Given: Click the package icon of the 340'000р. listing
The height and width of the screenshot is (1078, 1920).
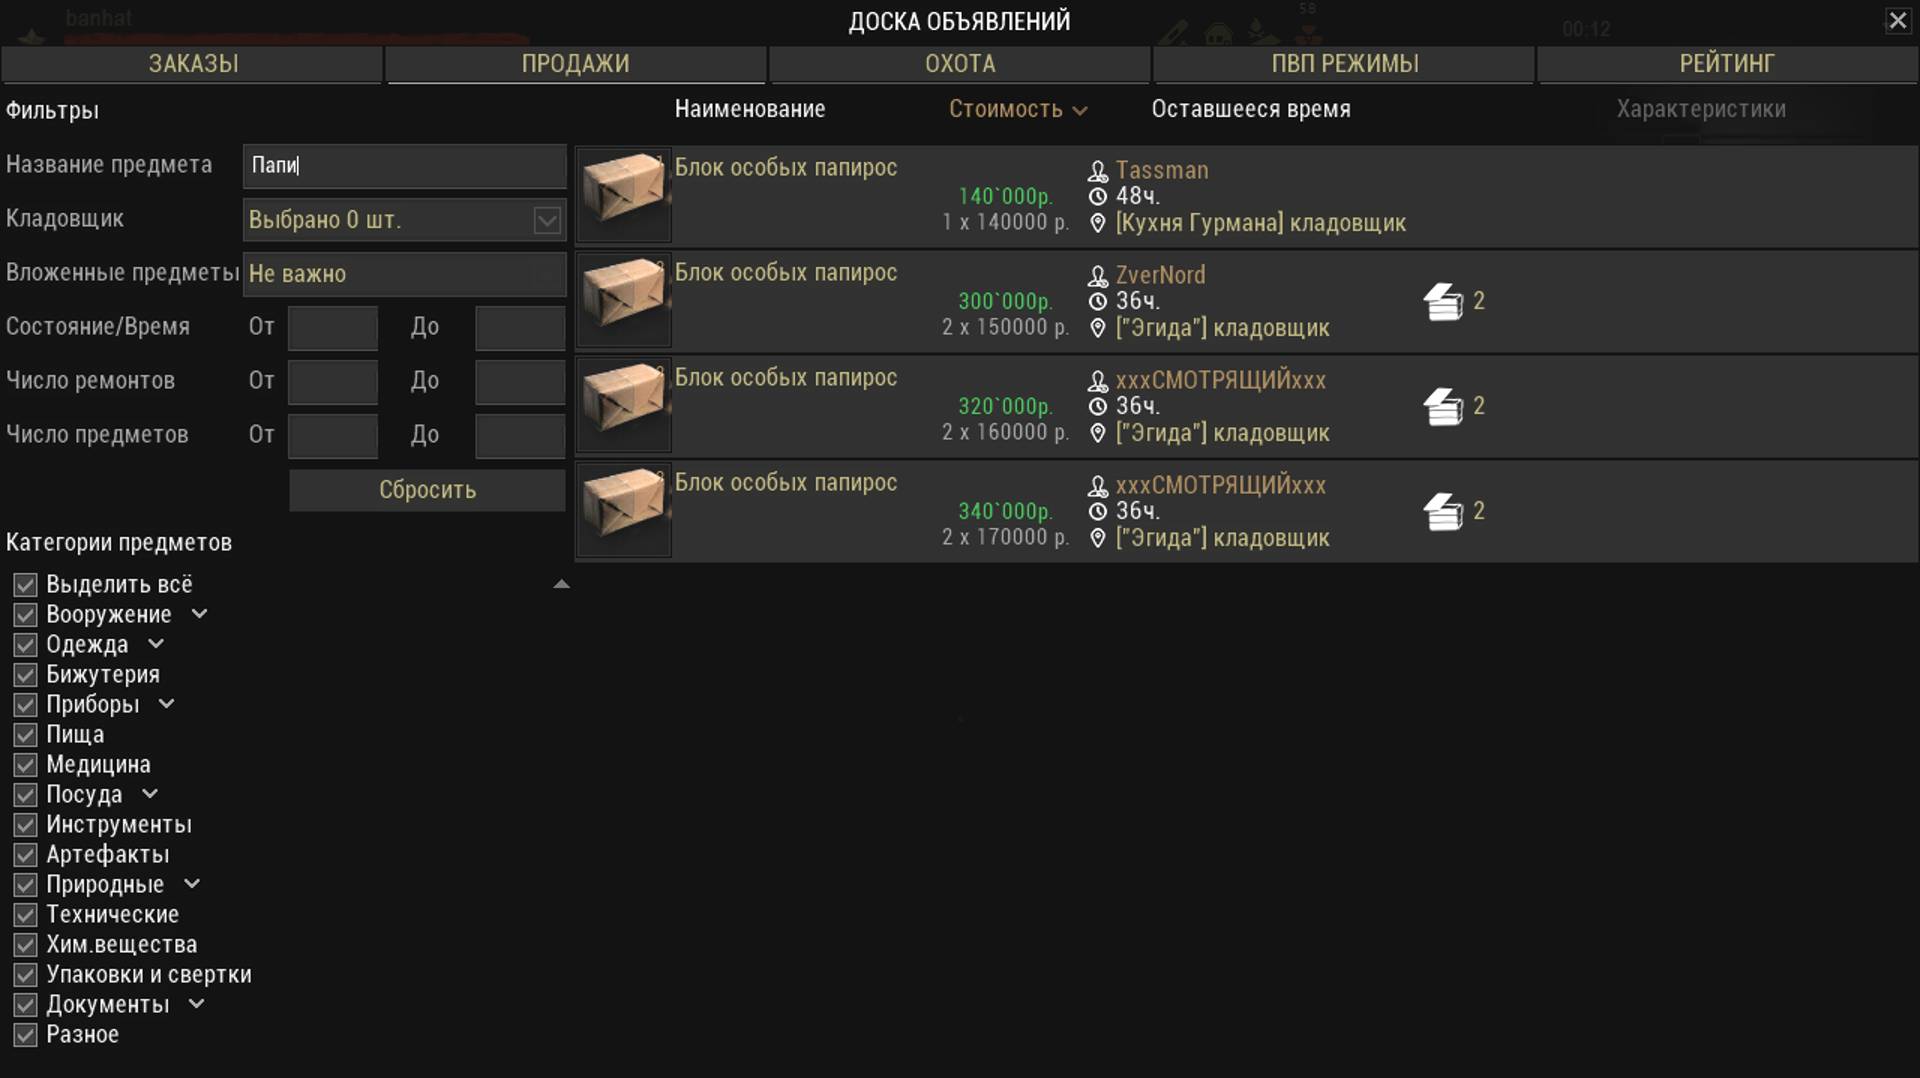Looking at the screenshot, I should (624, 509).
